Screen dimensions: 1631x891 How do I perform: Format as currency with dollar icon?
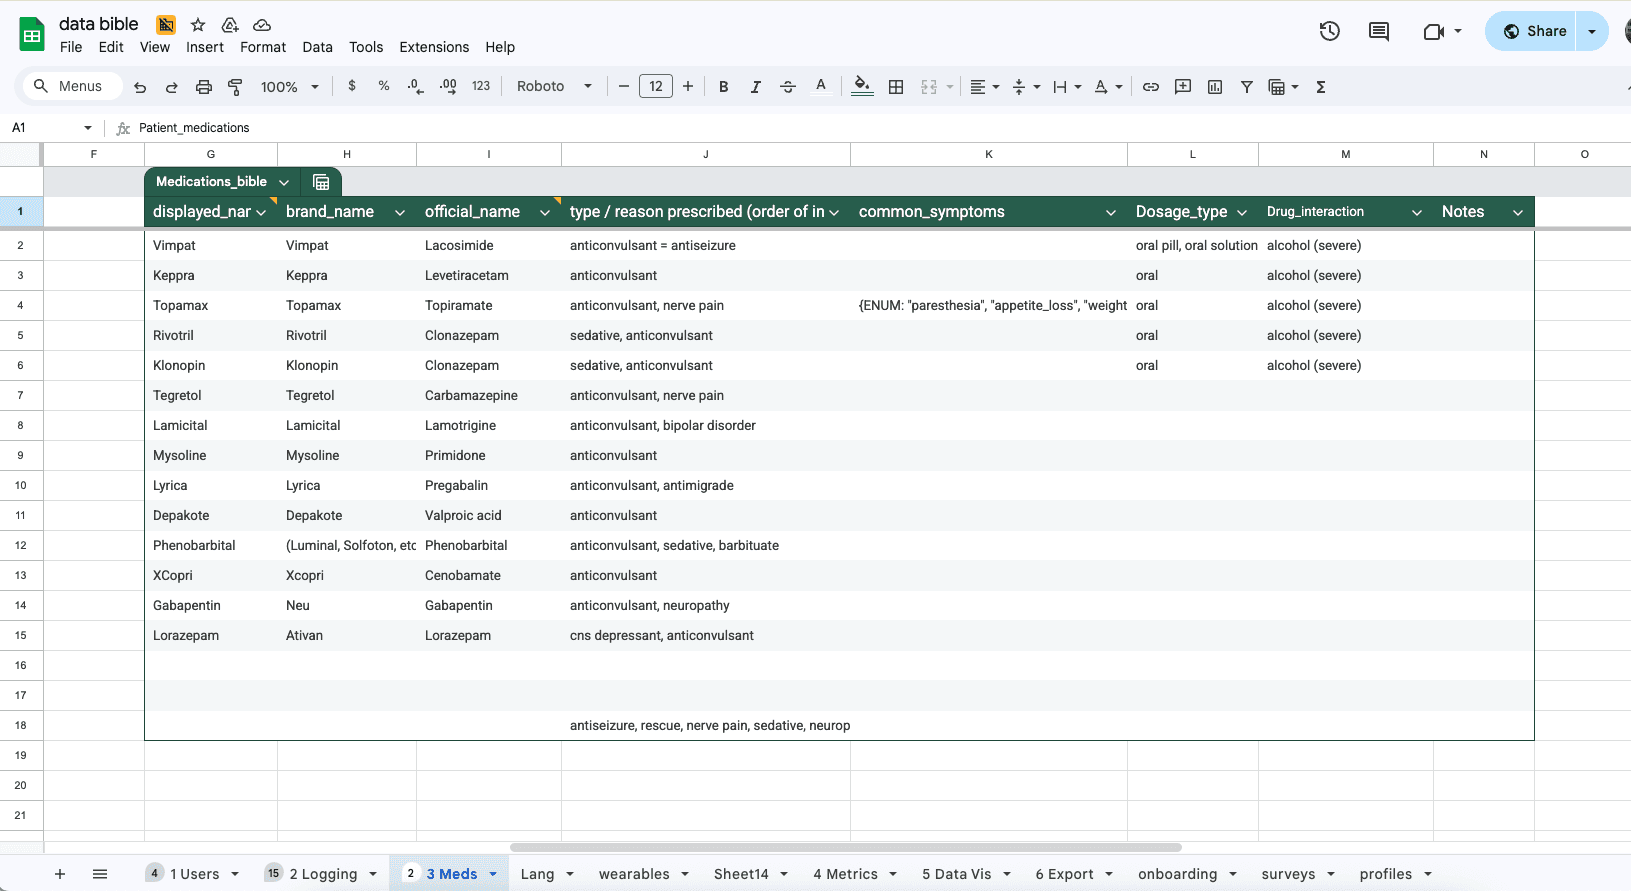pyautogui.click(x=352, y=86)
